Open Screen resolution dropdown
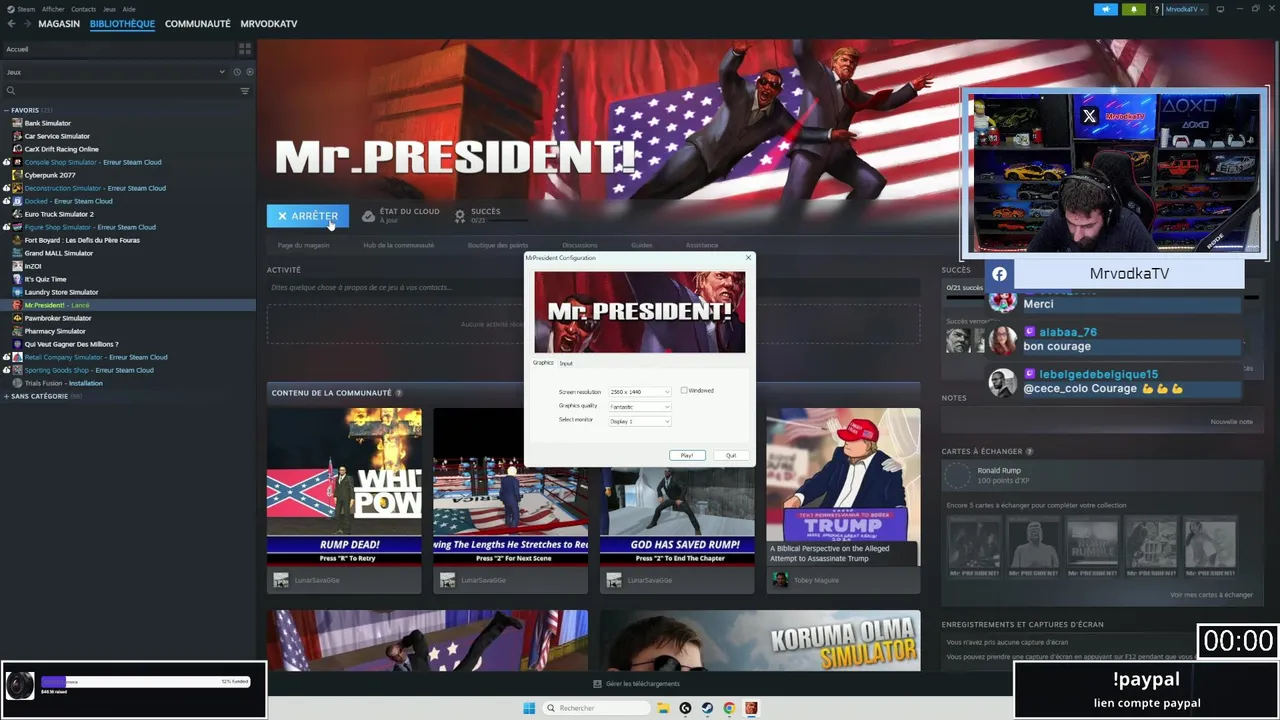The width and height of the screenshot is (1280, 720). pos(640,392)
